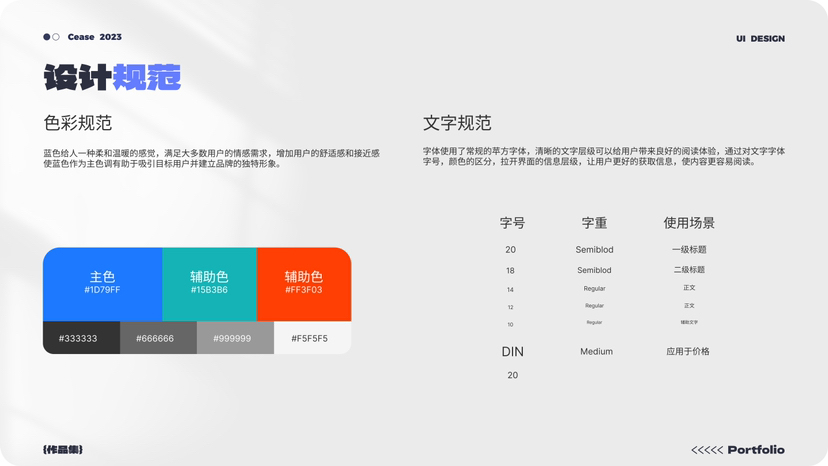The height and width of the screenshot is (466, 828).
Task: Click the Medium weight label
Action: 597,351
